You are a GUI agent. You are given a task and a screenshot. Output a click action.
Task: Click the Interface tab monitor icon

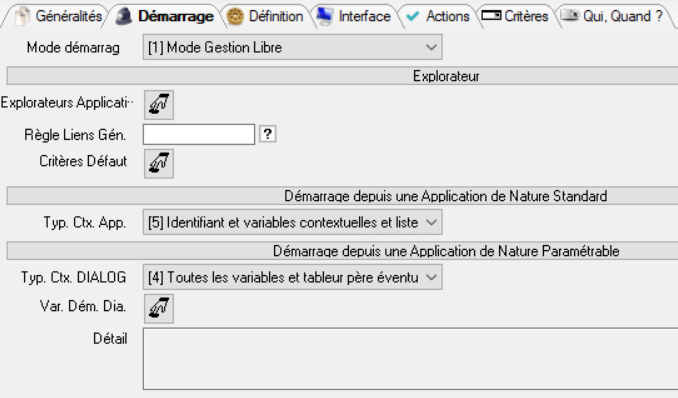[324, 16]
